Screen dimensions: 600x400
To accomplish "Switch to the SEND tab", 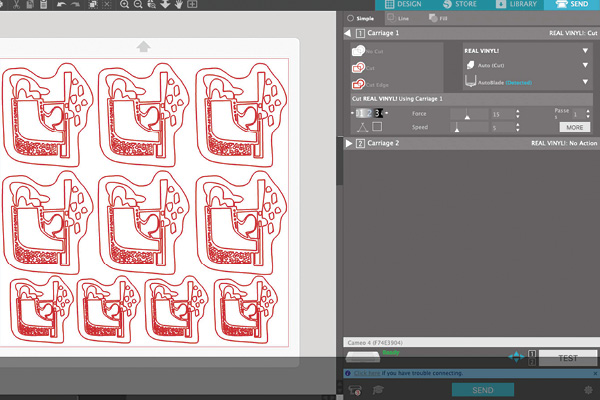I will 572,5.
